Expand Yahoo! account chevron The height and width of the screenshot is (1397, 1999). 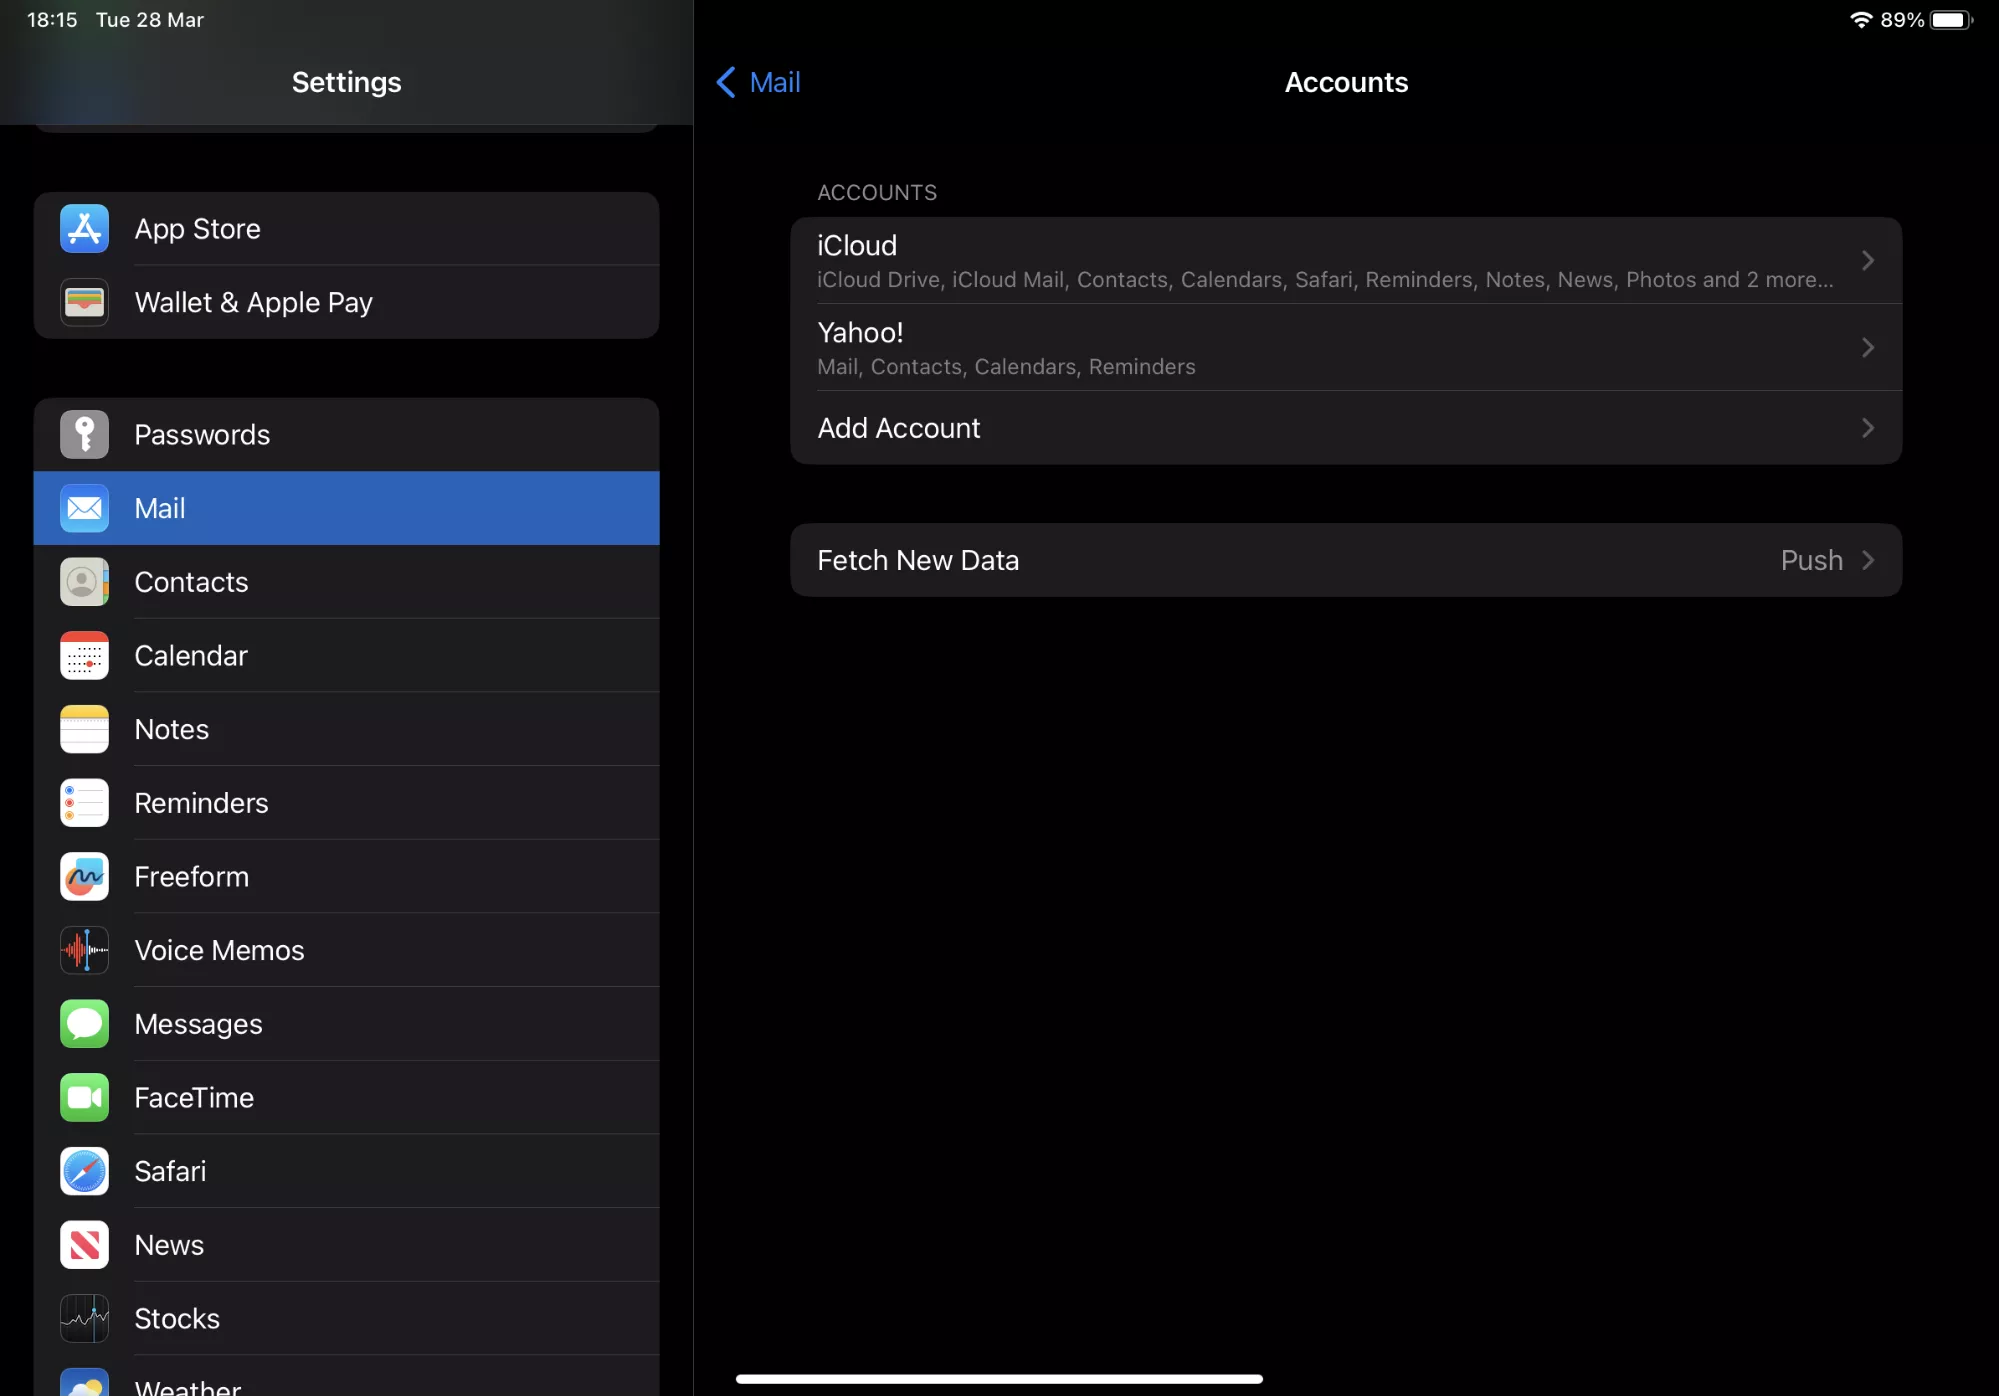click(x=1867, y=348)
